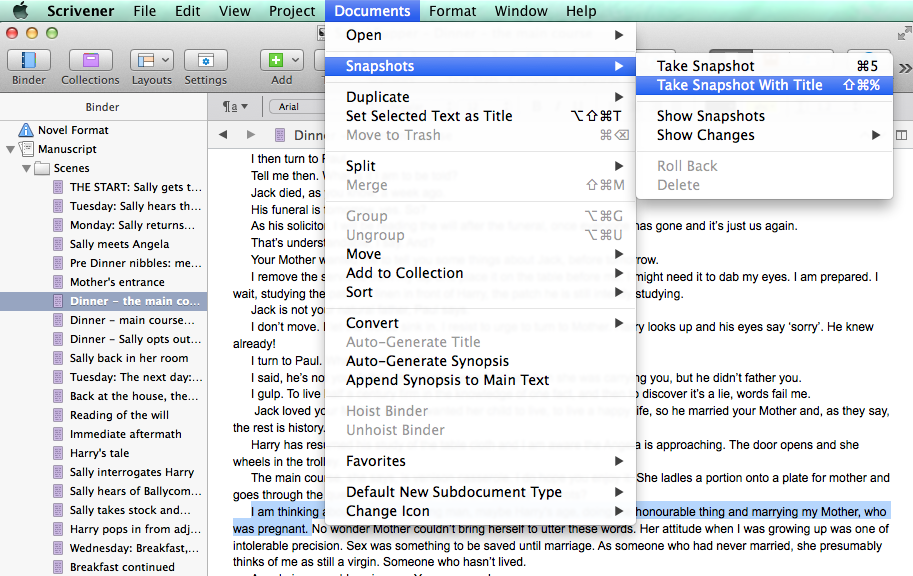Open the File menu
The height and width of the screenshot is (576, 913).
(x=144, y=11)
